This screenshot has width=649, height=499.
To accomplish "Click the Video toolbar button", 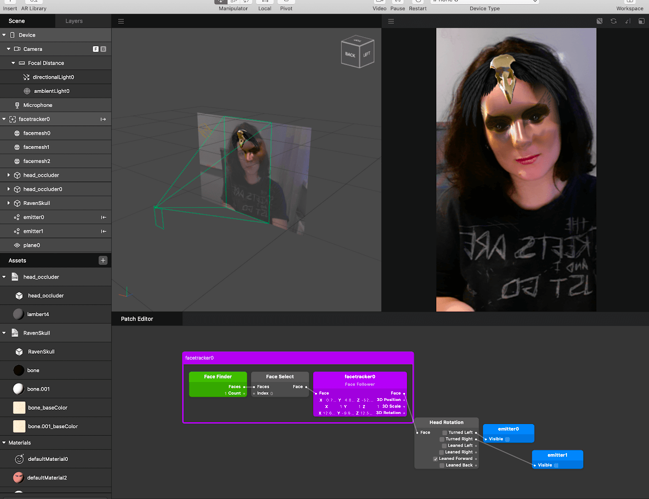I will click(379, 6).
